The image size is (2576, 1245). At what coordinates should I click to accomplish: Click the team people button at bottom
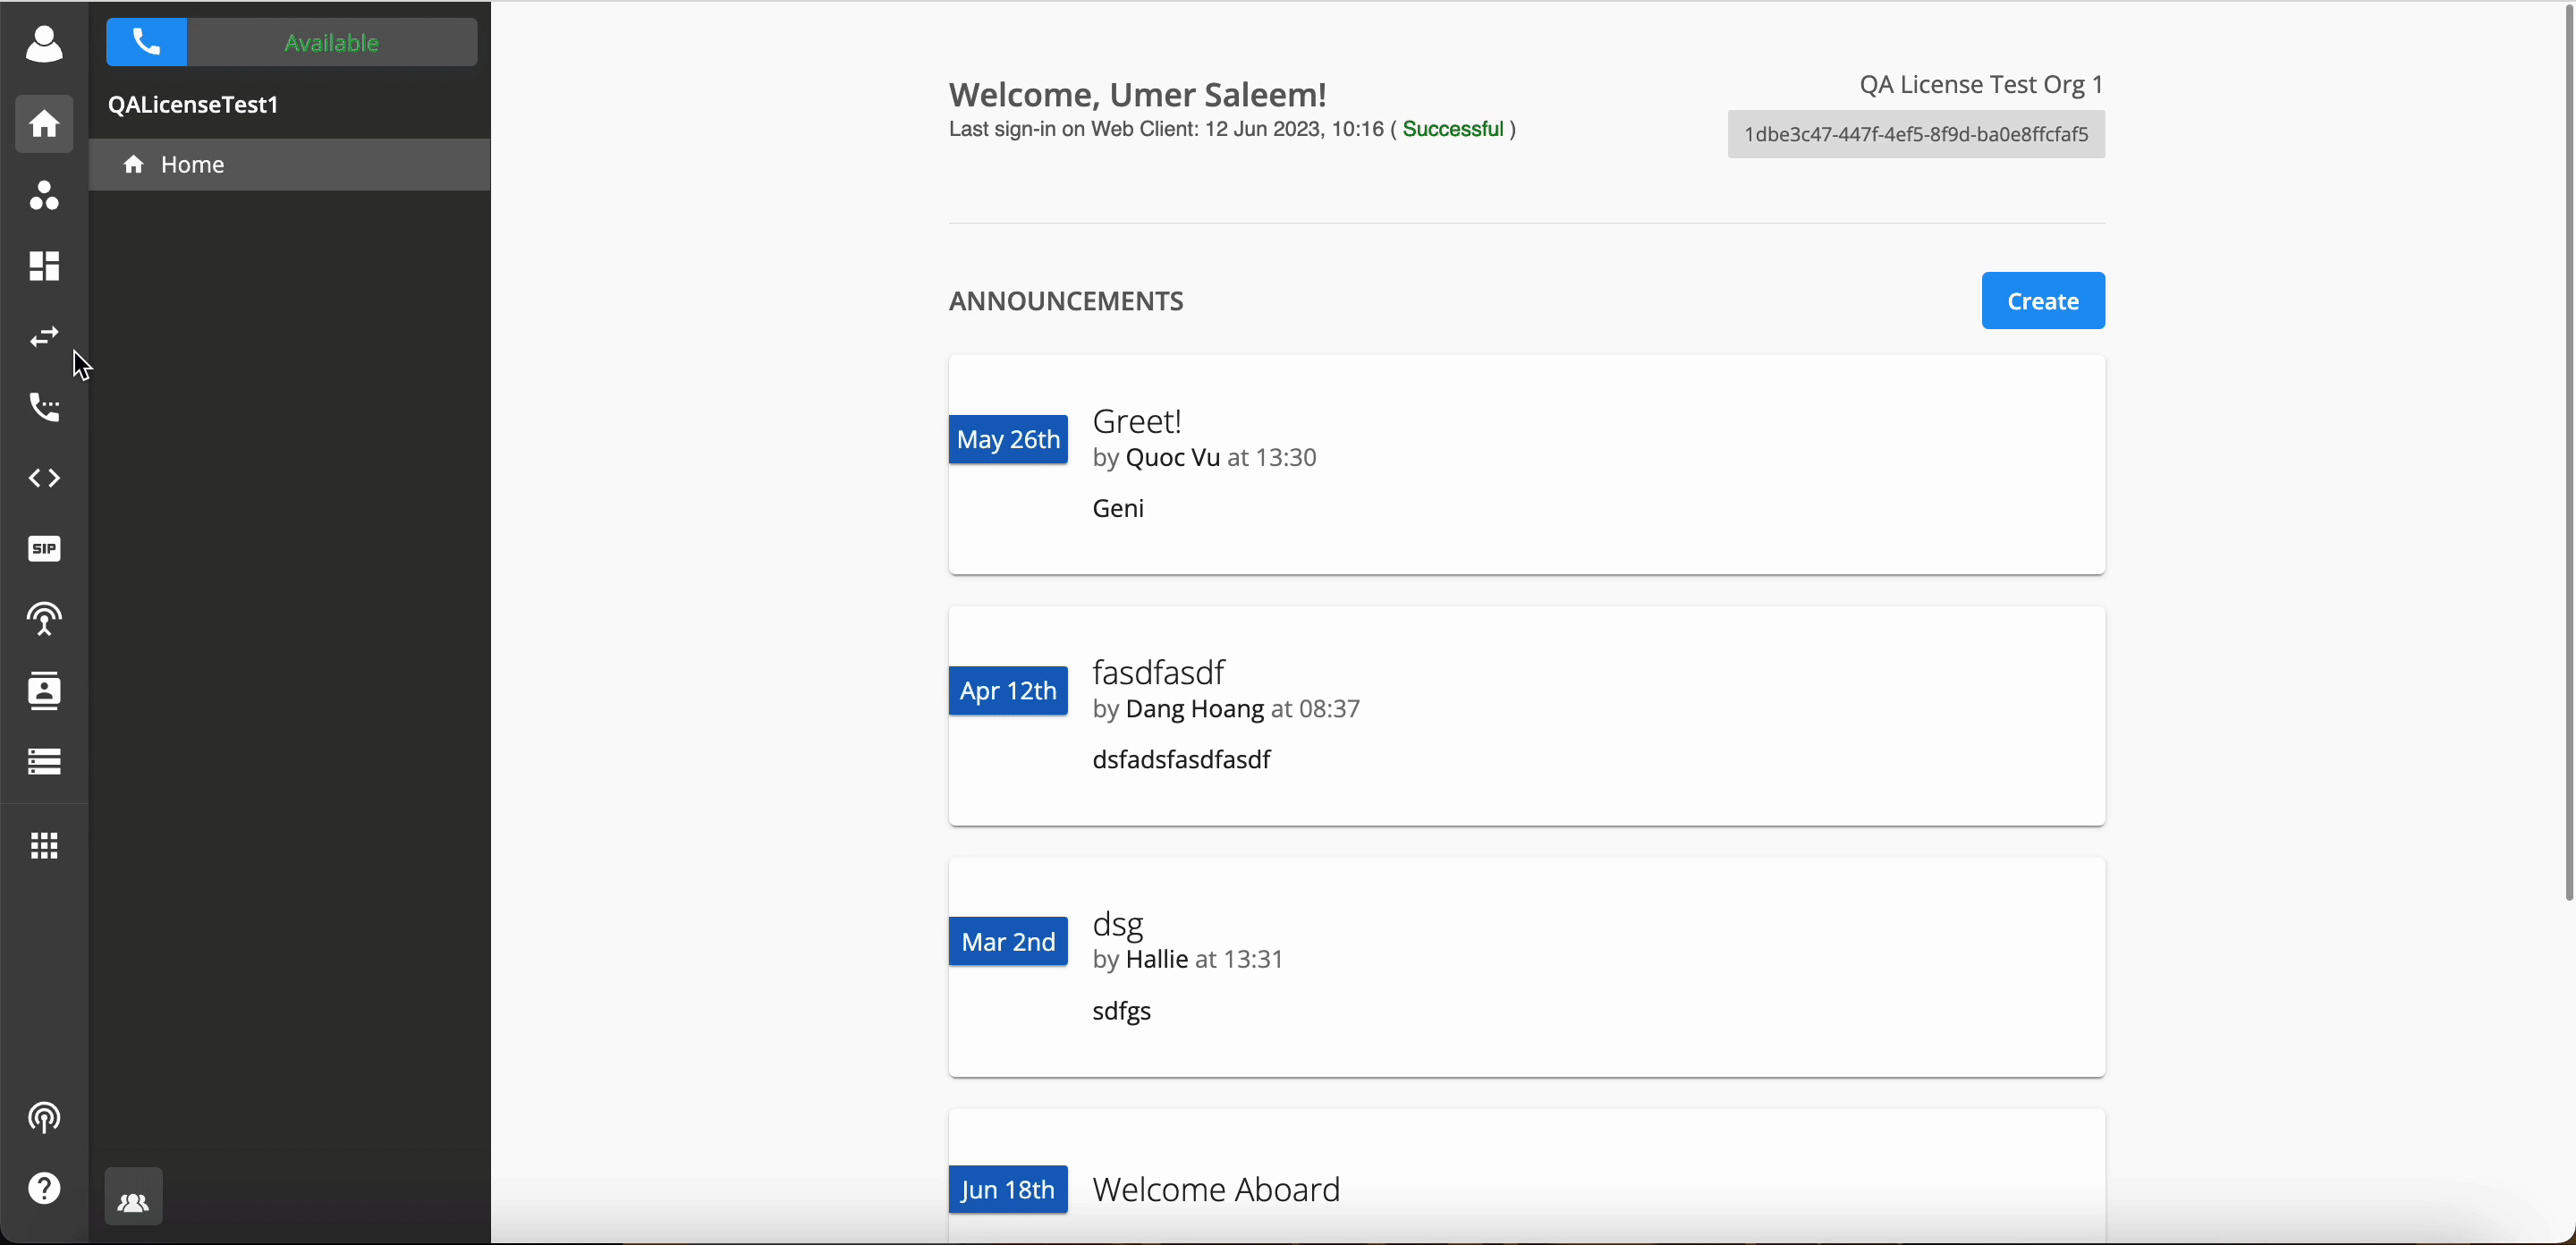(134, 1197)
